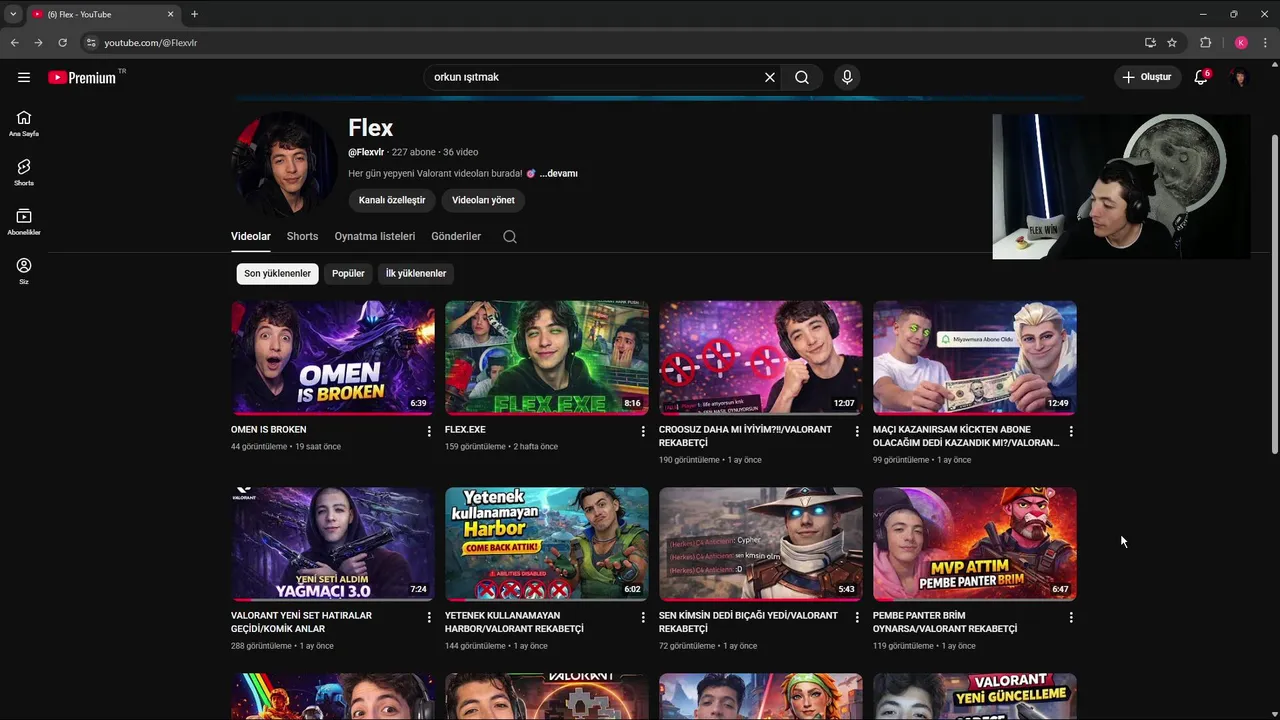Open options for CROOSUZ DAHA MI İYİYİM video
This screenshot has height=720, width=1280.
pyautogui.click(x=857, y=431)
